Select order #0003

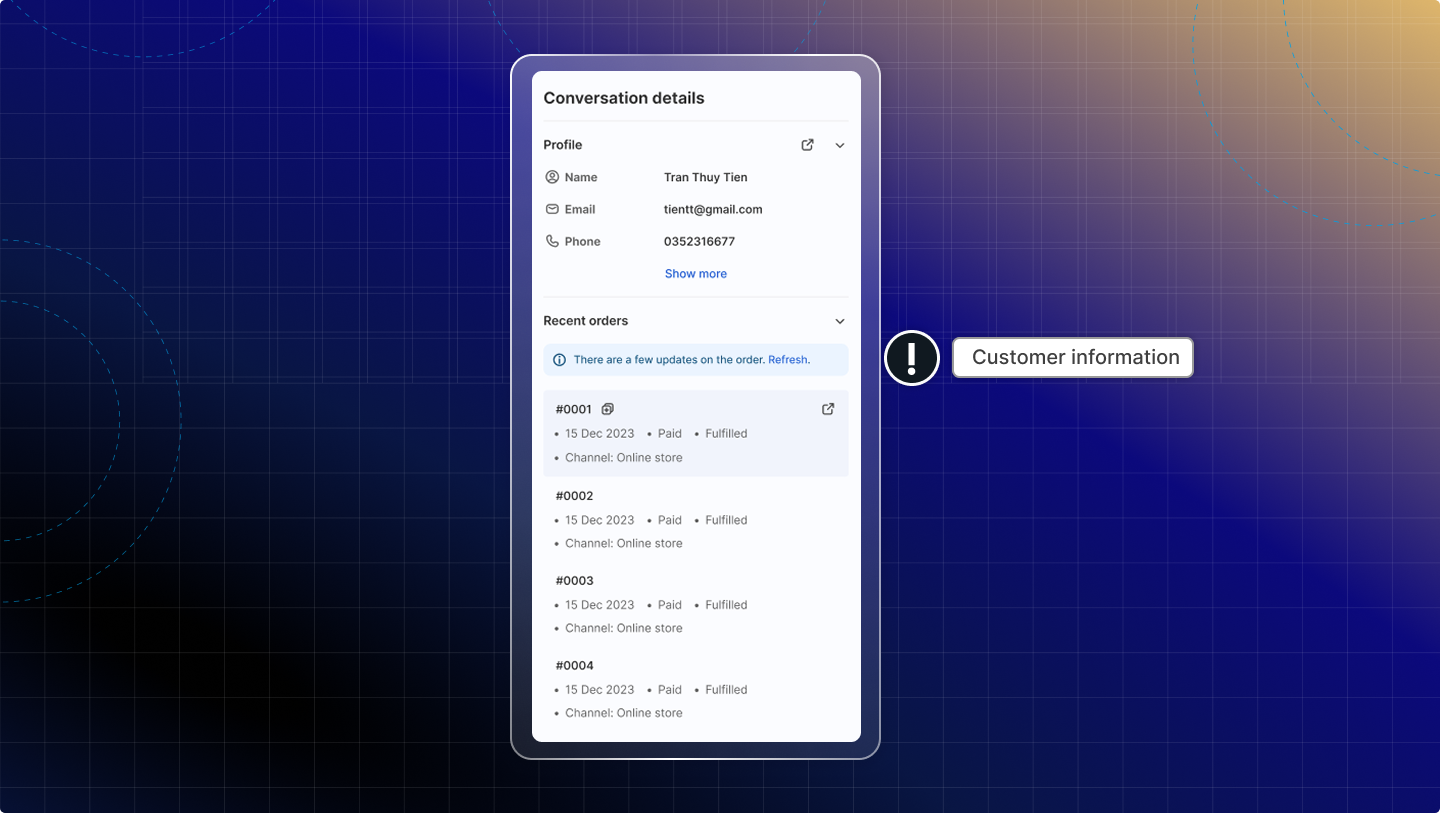pos(575,581)
